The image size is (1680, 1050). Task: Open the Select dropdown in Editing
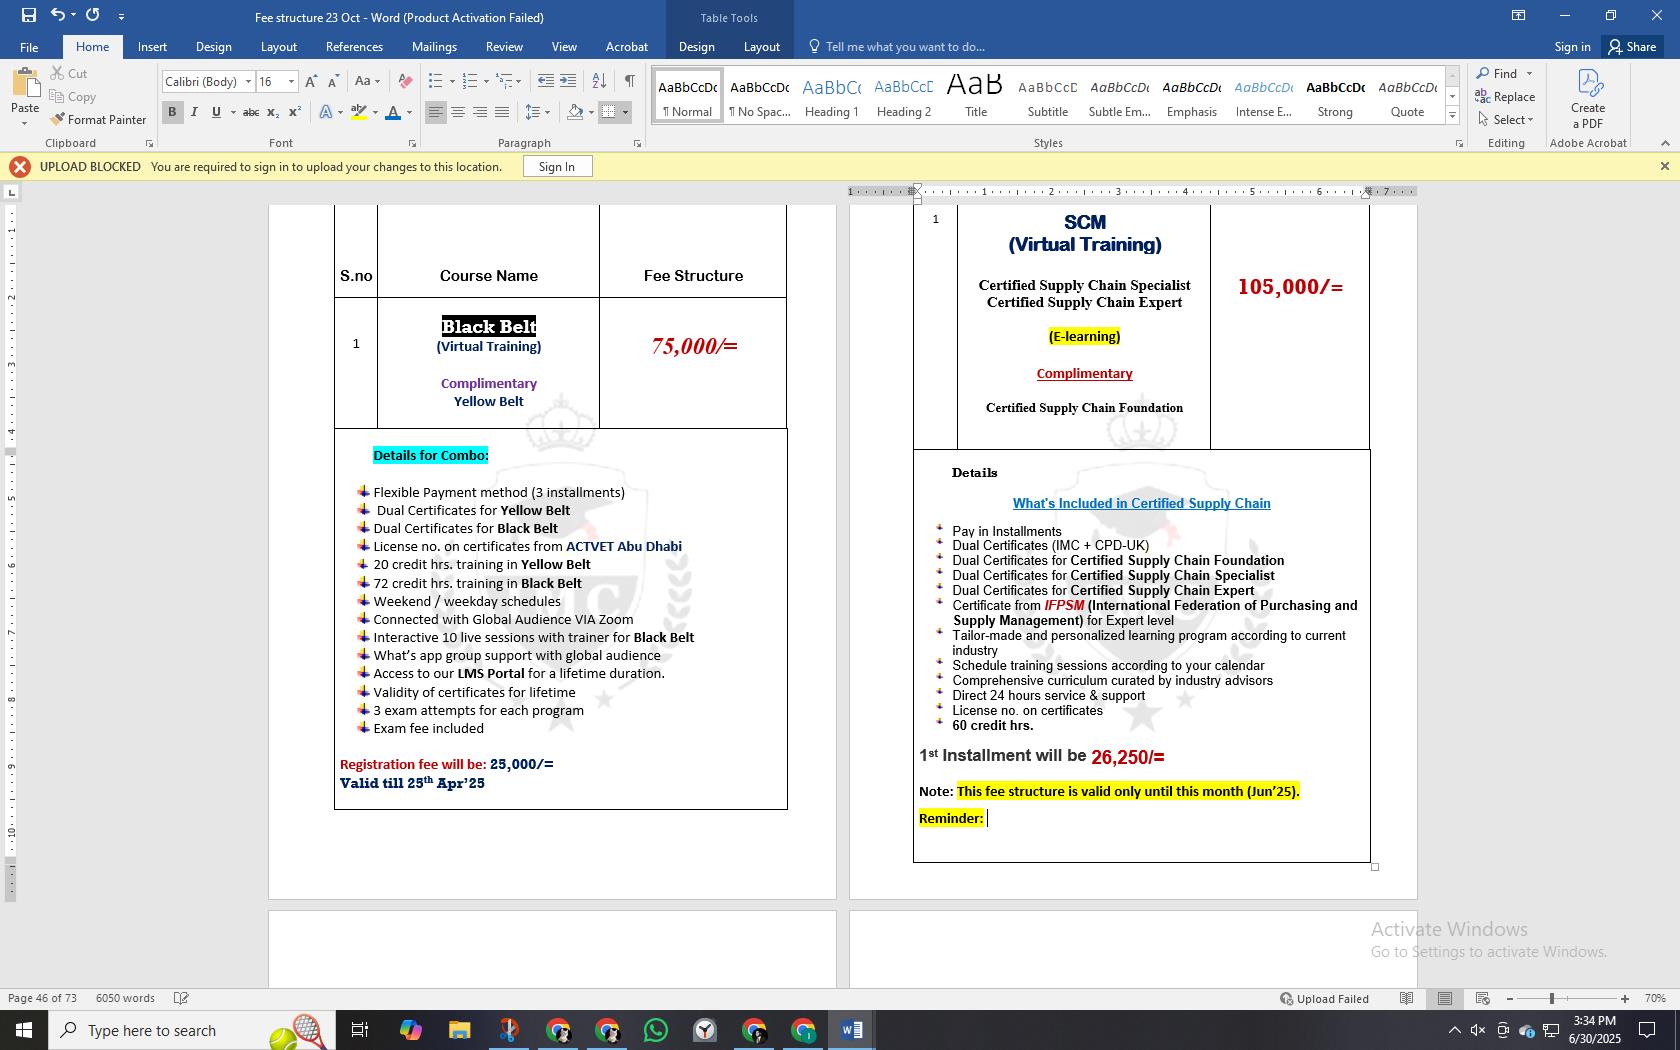tap(1505, 120)
